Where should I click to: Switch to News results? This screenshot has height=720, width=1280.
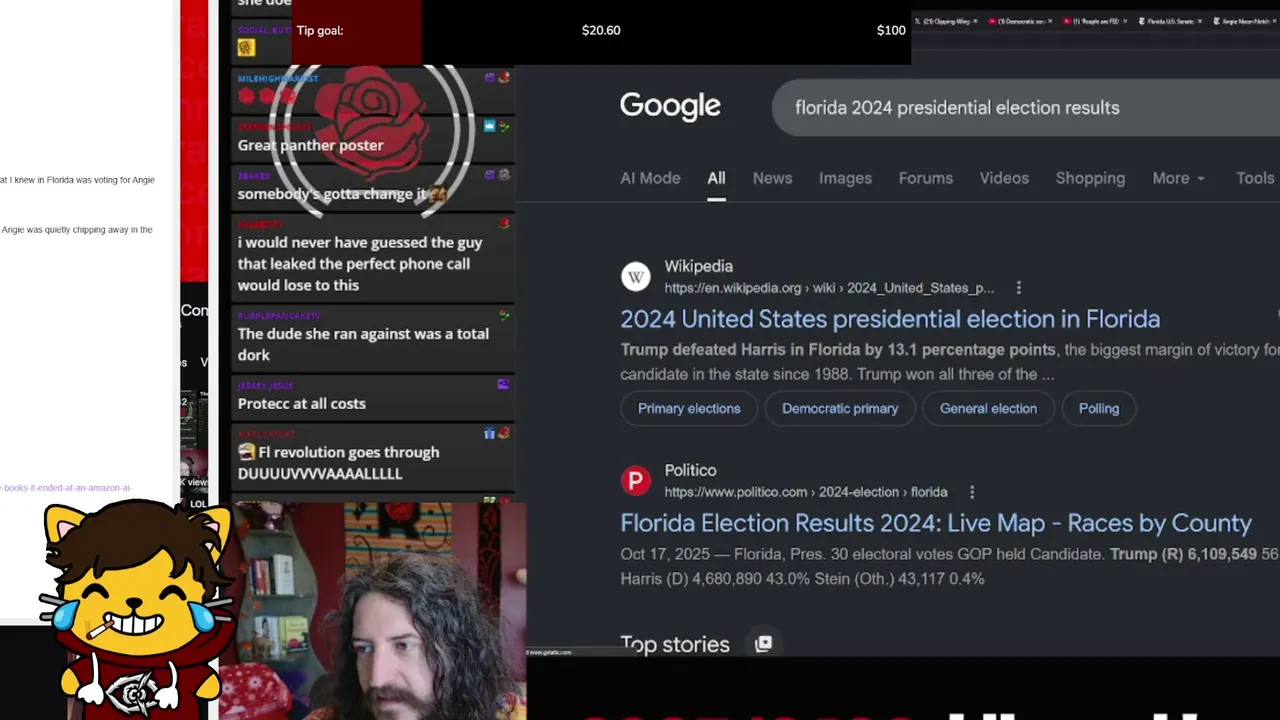click(772, 178)
